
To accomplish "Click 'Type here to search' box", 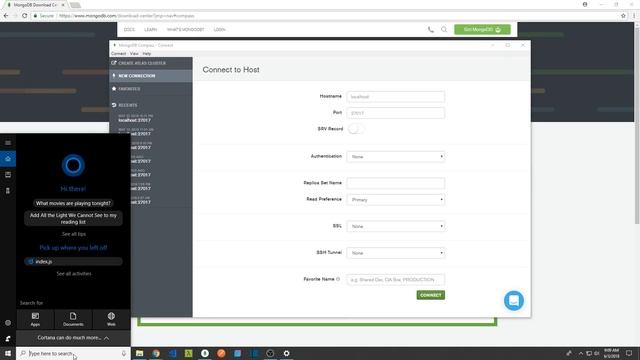I will point(73,353).
